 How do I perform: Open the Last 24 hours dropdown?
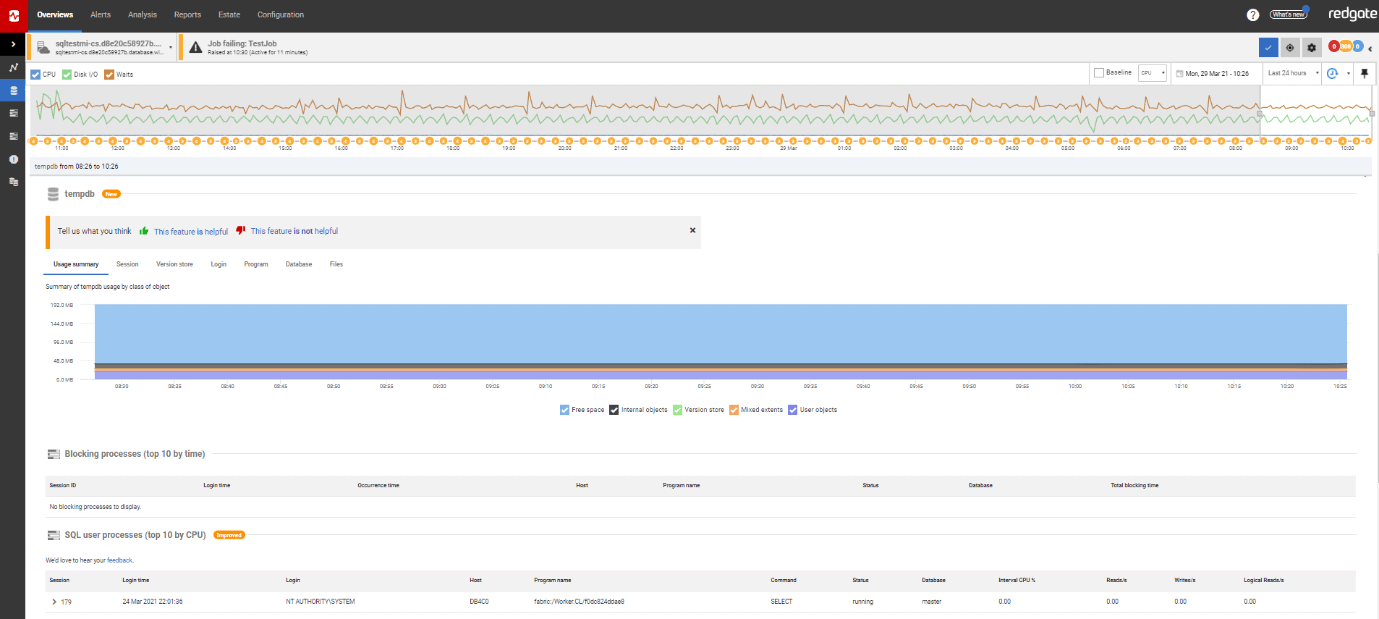pyautogui.click(x=1290, y=72)
